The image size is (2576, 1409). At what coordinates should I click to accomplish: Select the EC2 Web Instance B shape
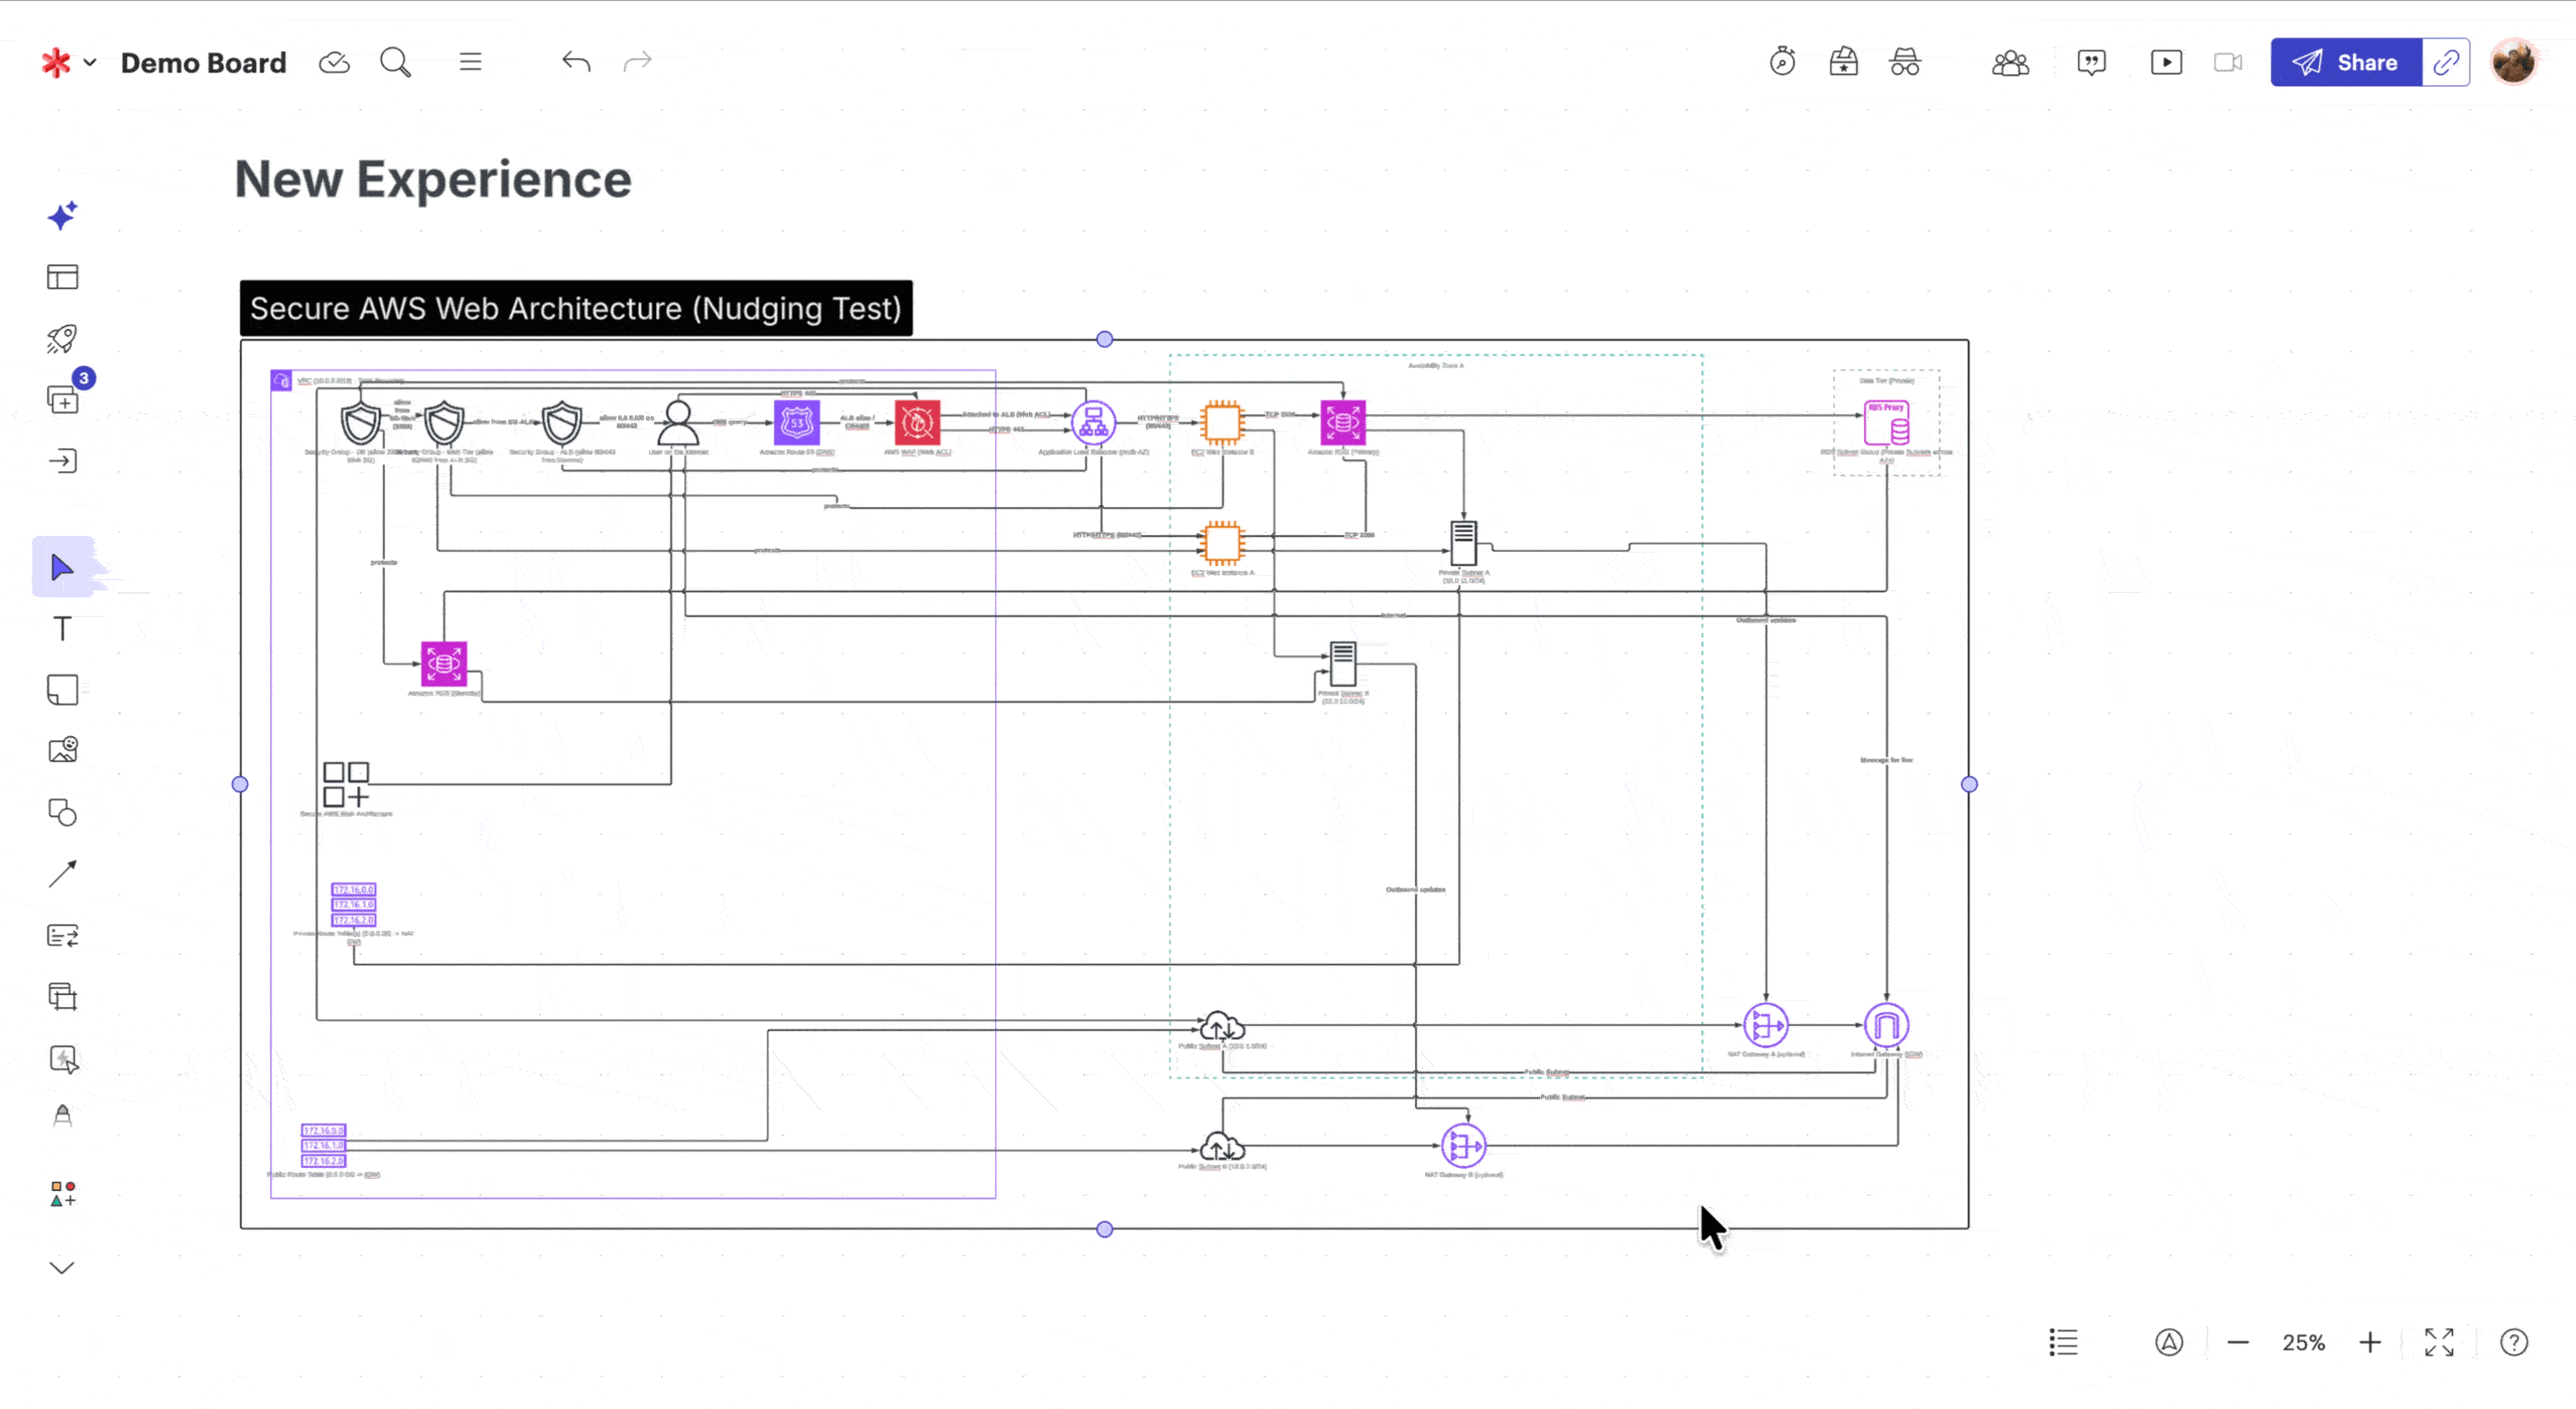point(1222,423)
